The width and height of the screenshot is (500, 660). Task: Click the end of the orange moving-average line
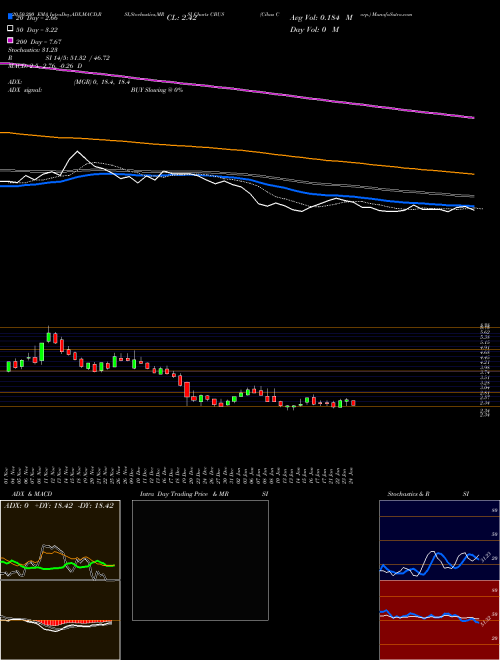click(x=473, y=173)
